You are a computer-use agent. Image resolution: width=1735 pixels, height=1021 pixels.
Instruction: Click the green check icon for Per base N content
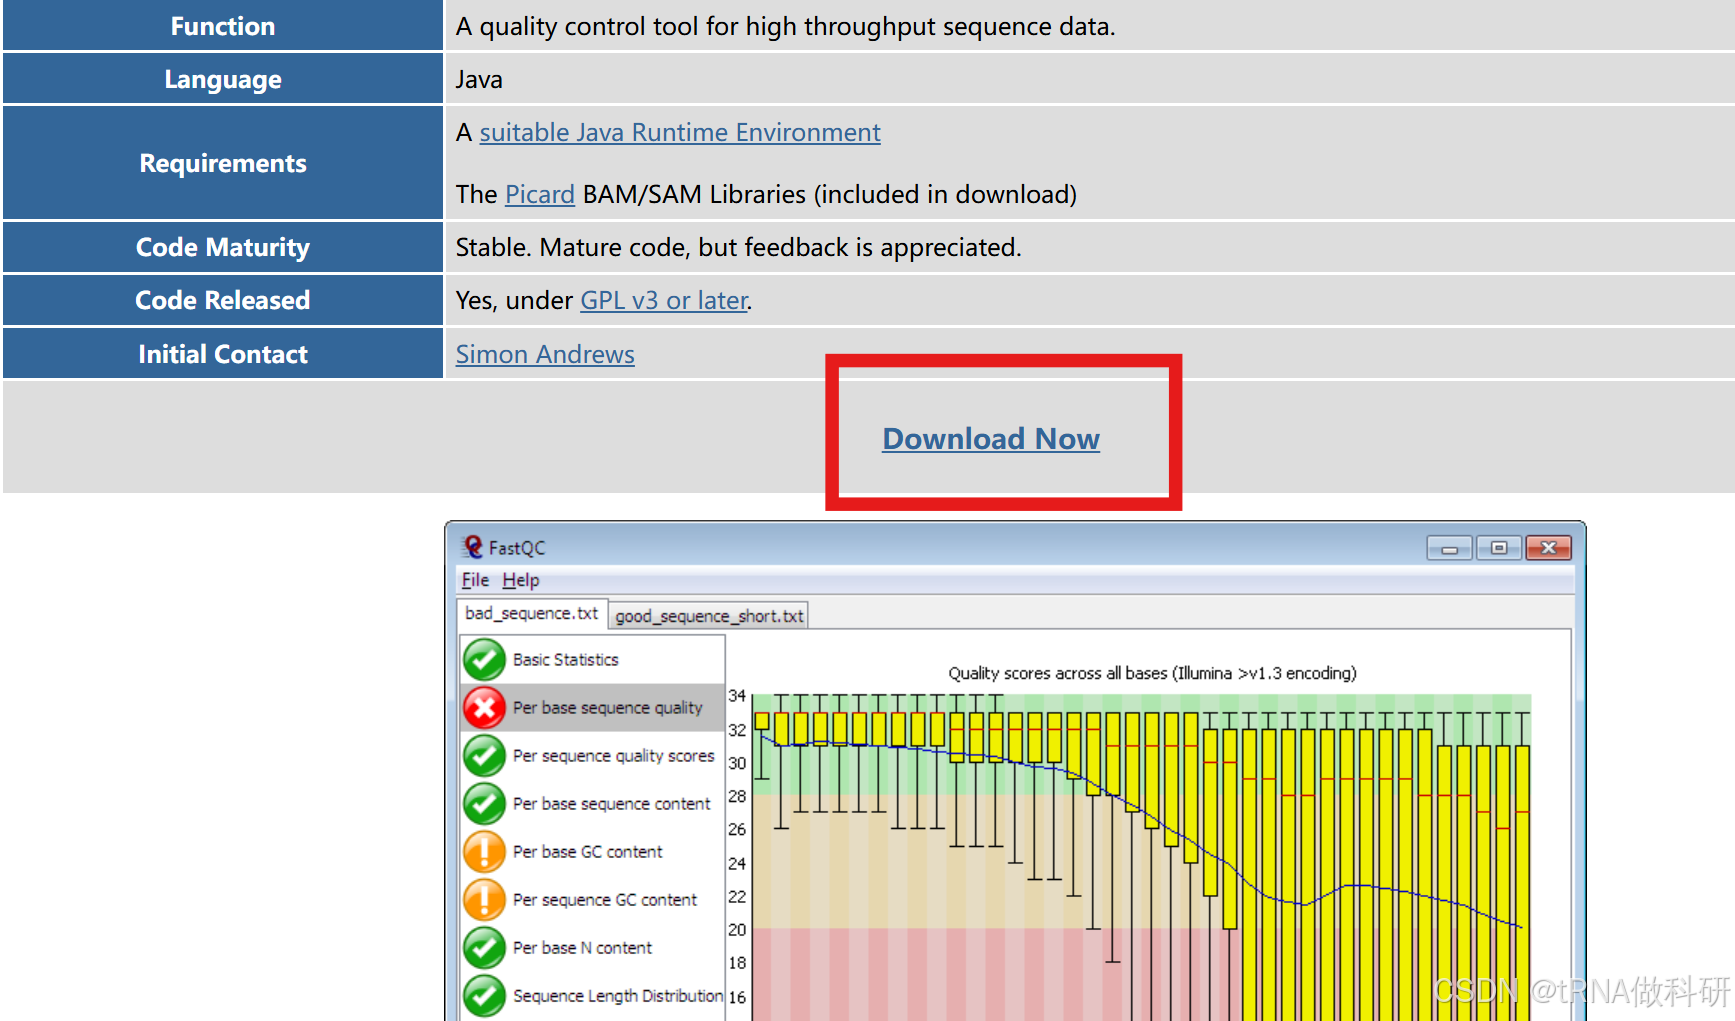(x=484, y=948)
